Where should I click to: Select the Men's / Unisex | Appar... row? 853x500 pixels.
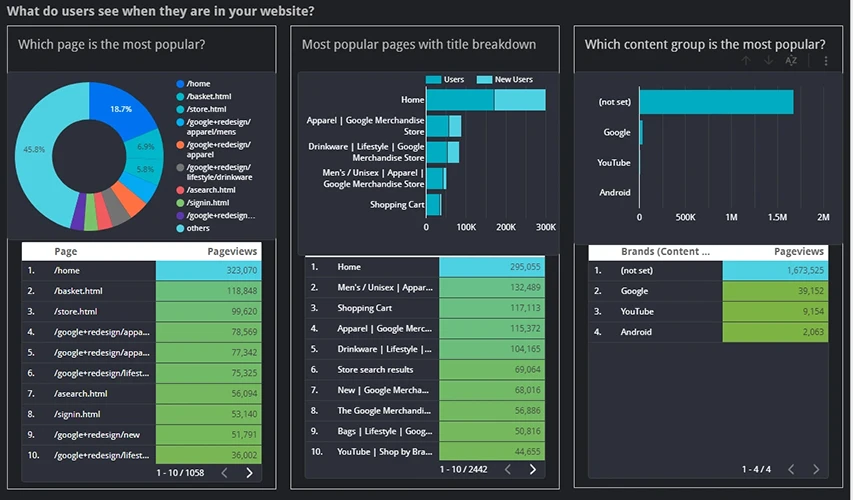(x=425, y=287)
